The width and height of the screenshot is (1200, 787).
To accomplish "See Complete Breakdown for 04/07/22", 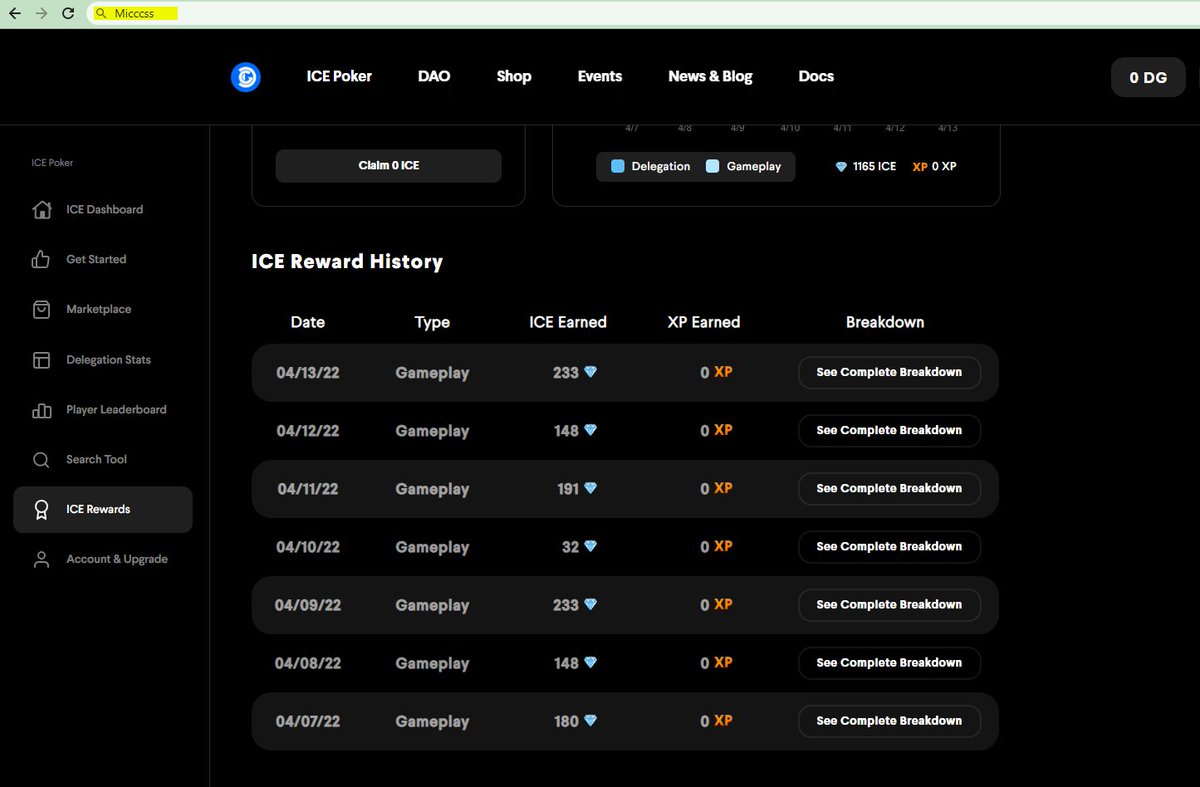I will [x=889, y=720].
